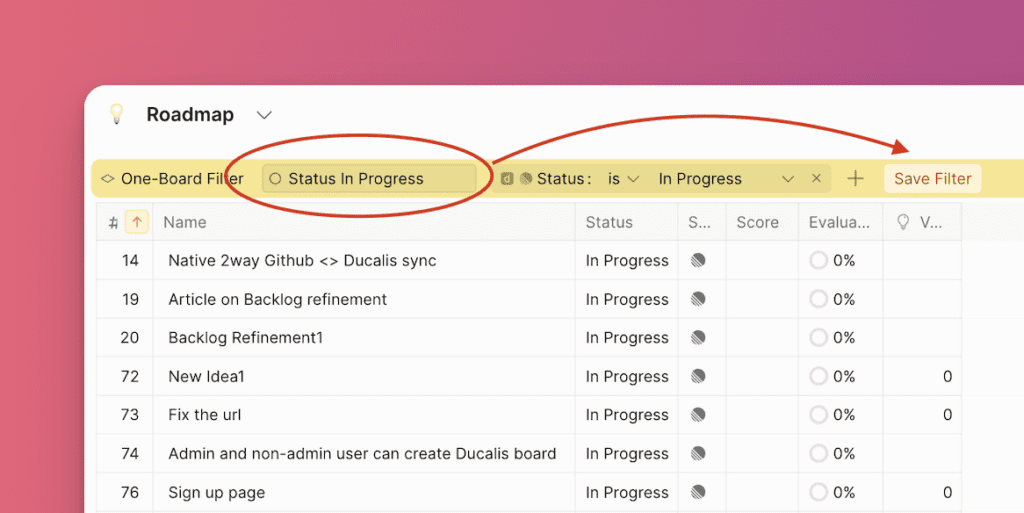
Task: Open the 'is' condition dropdown
Action: coord(623,179)
